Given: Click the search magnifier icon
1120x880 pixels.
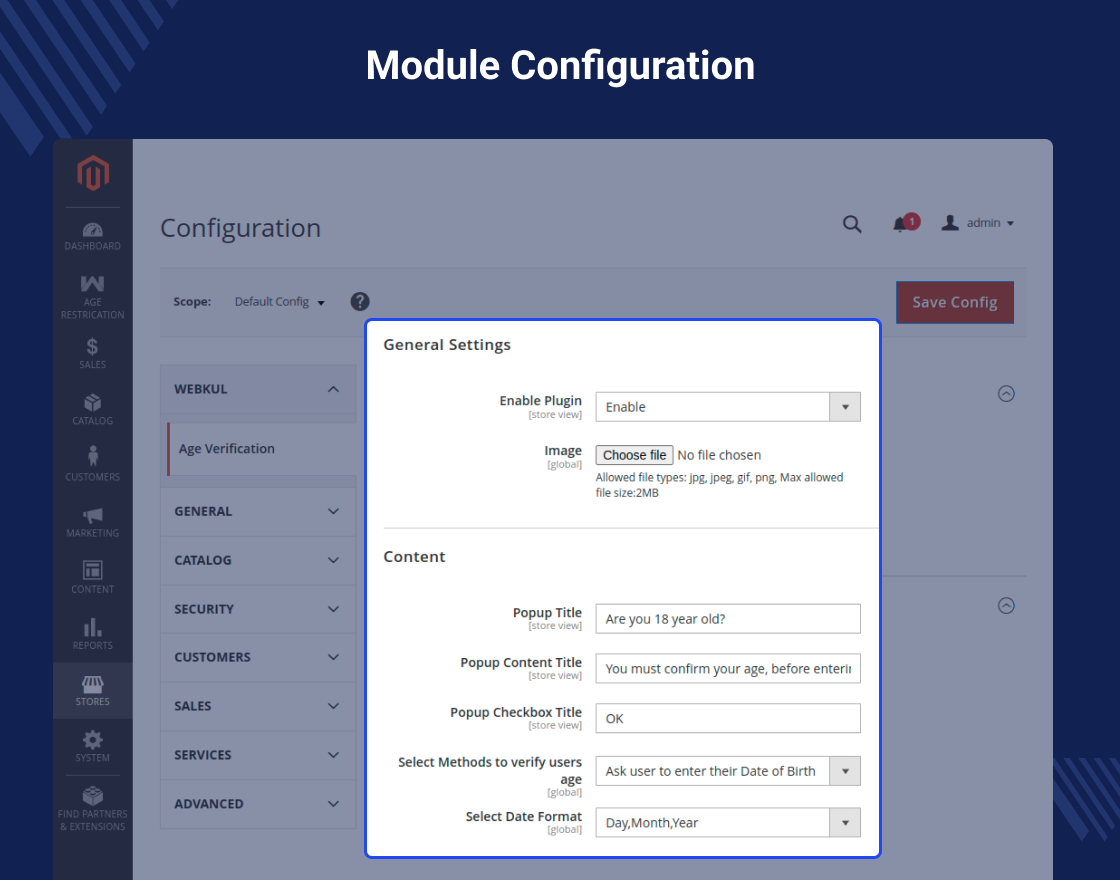Looking at the screenshot, I should coord(851,224).
